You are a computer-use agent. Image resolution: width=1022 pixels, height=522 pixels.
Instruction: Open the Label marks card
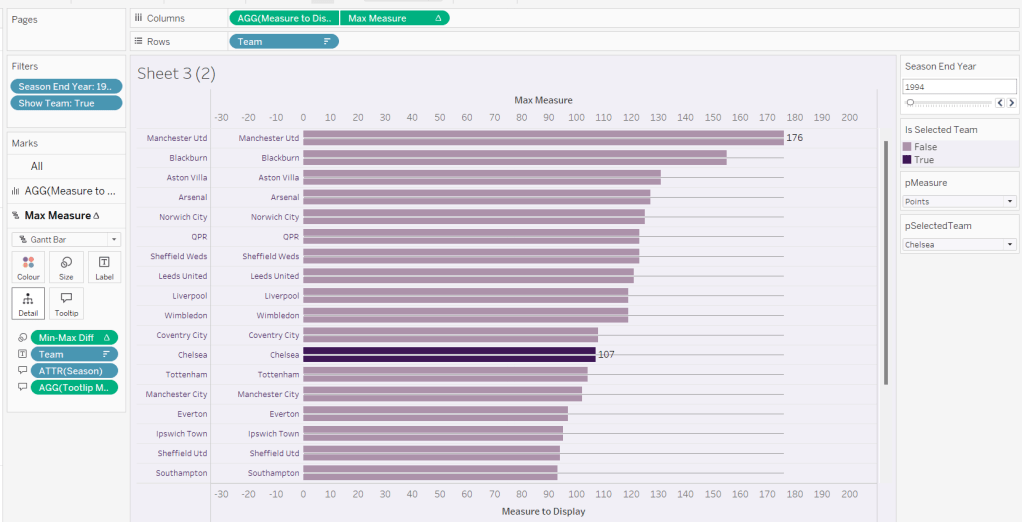[x=104, y=267]
